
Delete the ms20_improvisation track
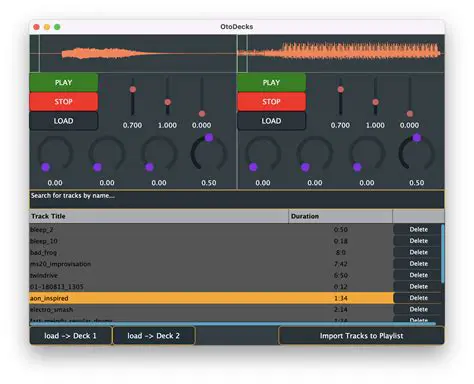point(418,264)
